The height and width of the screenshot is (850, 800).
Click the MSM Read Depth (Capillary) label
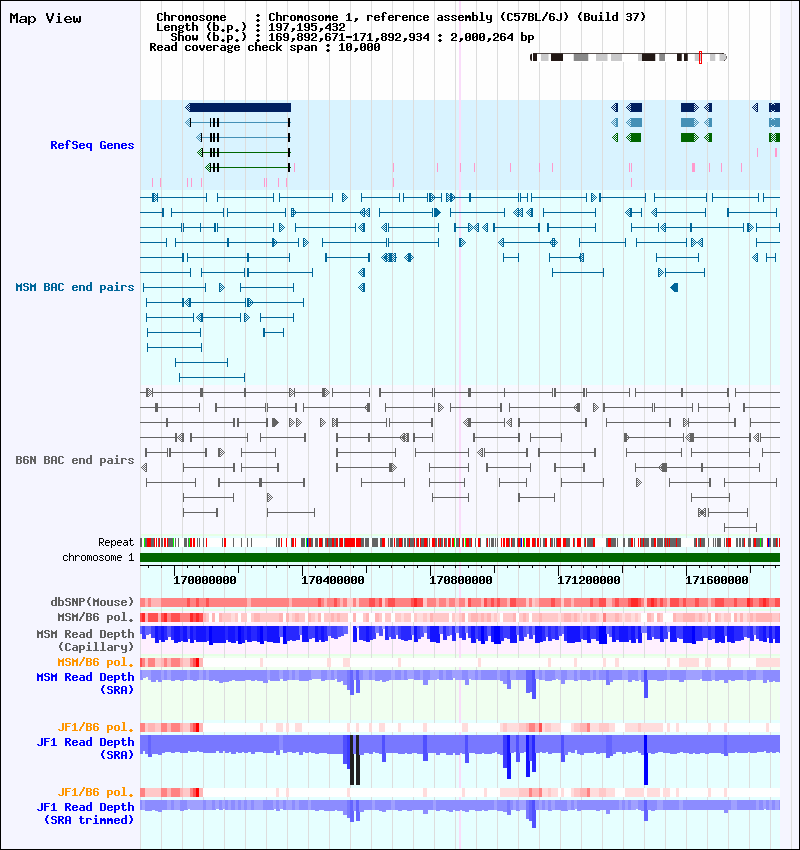(85, 640)
